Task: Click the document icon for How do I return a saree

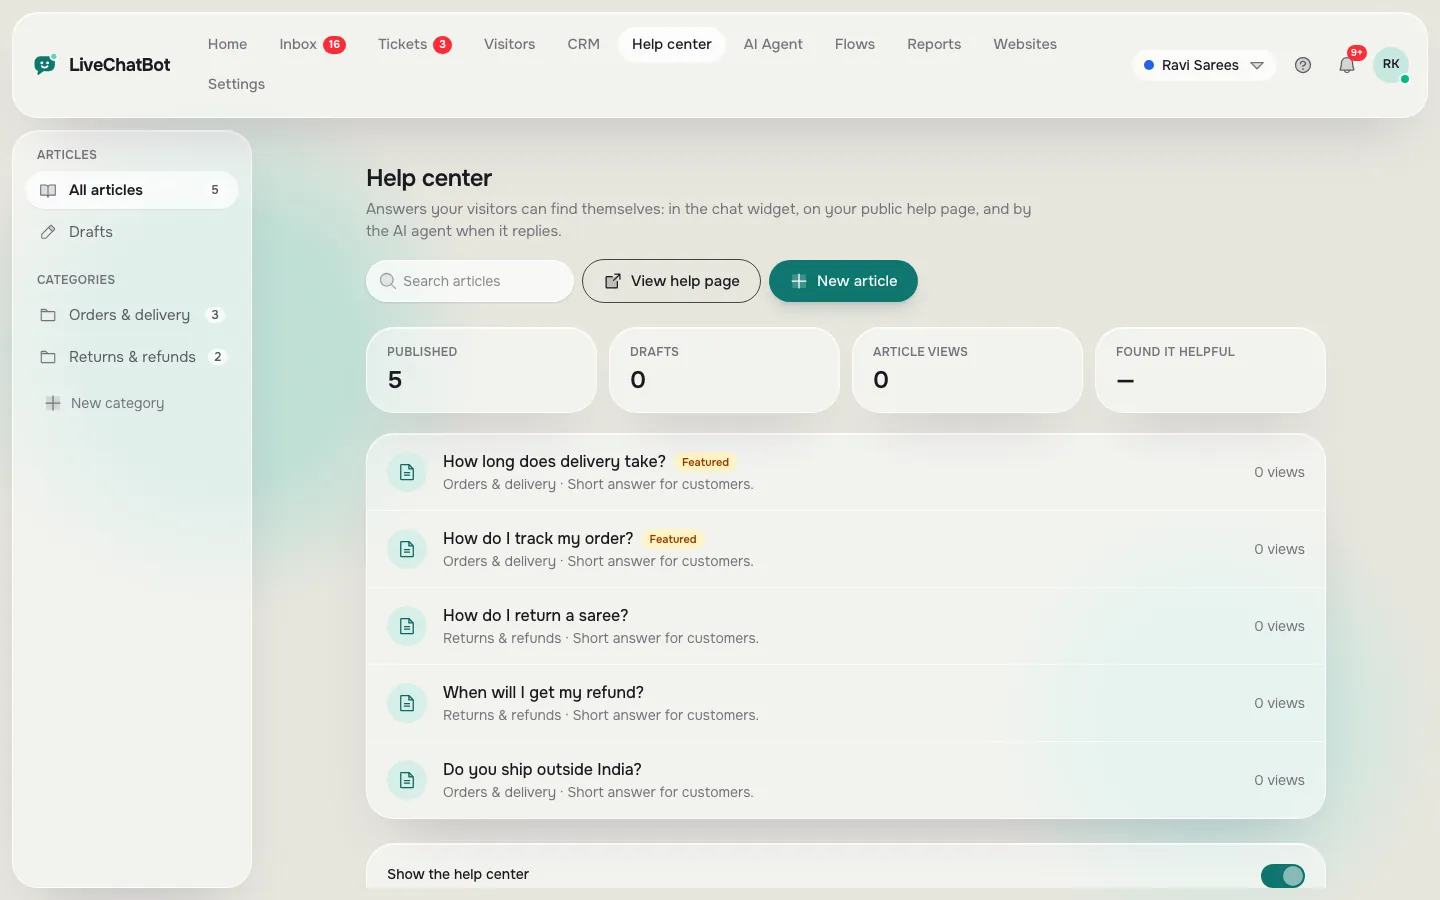Action: [x=407, y=626]
